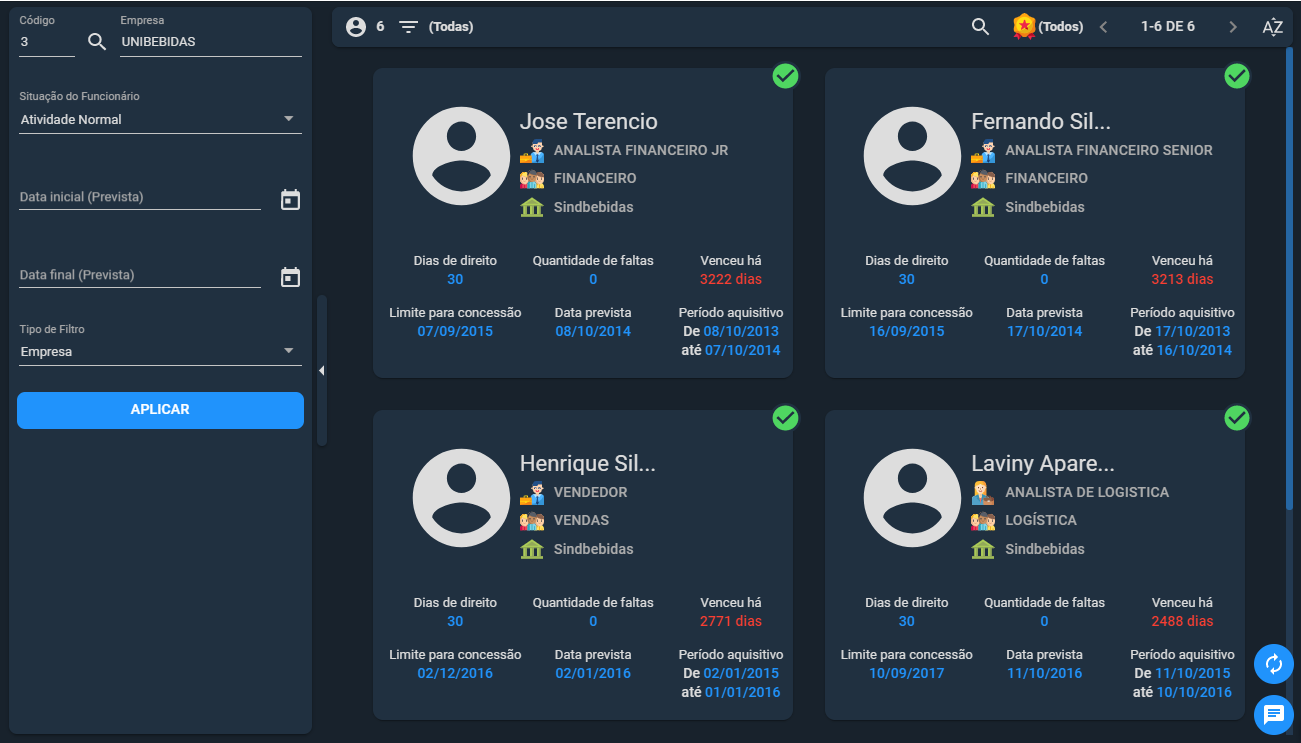Open the Data inicial calendar picker
This screenshot has height=743, width=1301.
coord(290,200)
